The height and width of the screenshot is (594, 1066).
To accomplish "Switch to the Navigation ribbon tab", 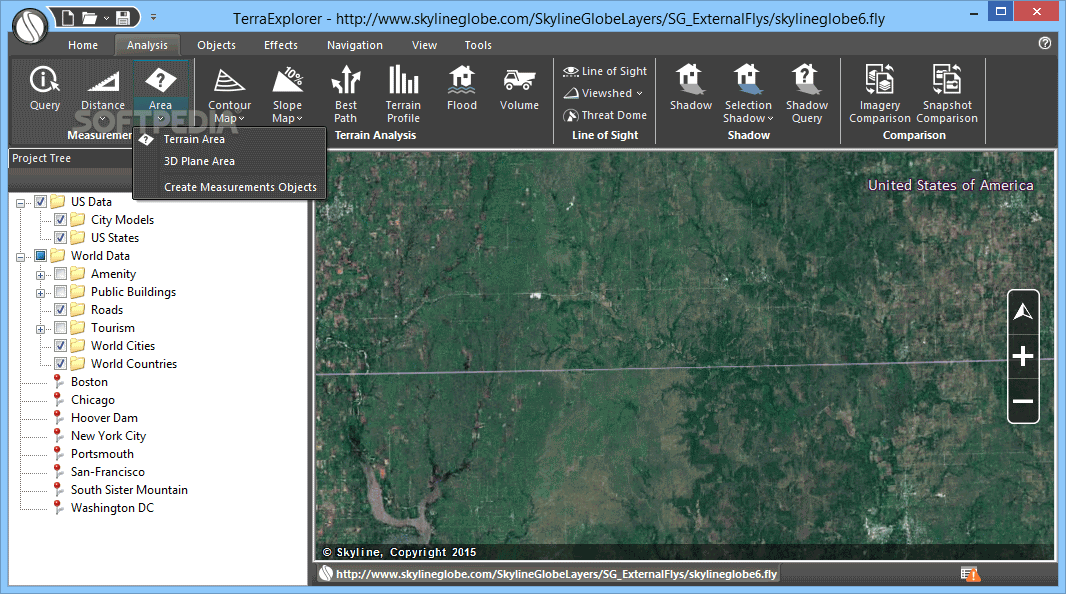I will (355, 45).
